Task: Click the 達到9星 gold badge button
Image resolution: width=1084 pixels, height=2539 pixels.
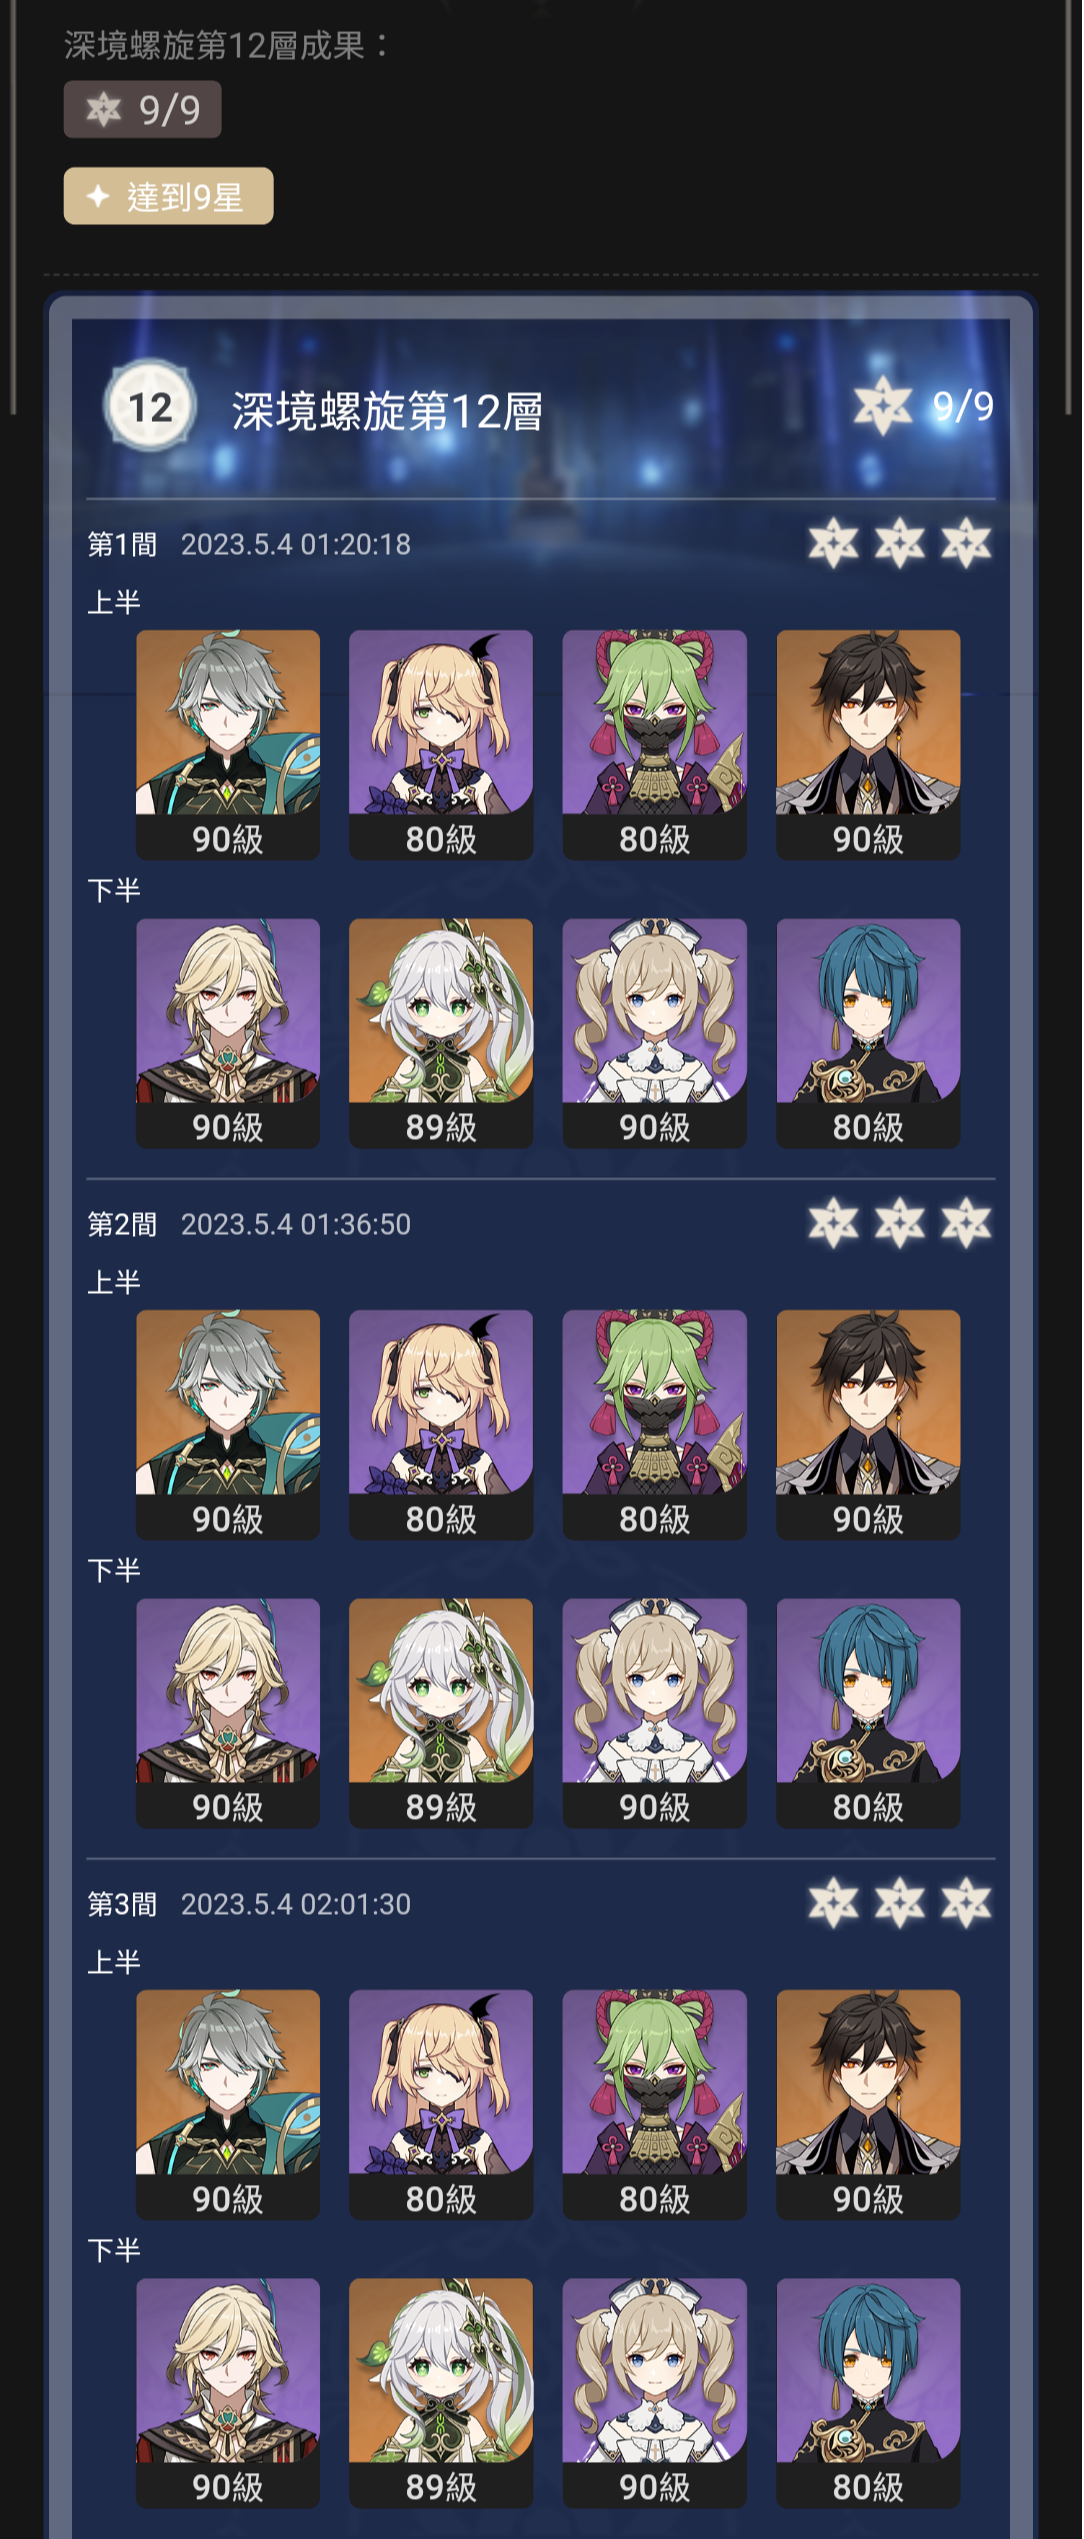Action: click(168, 196)
